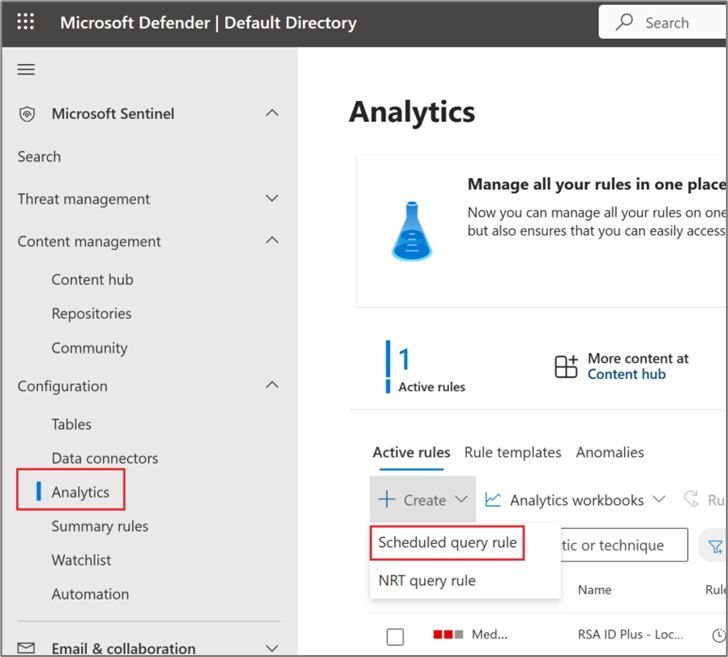Click the flask illustration in banner
Image resolution: width=728 pixels, height=657 pixels.
(411, 231)
